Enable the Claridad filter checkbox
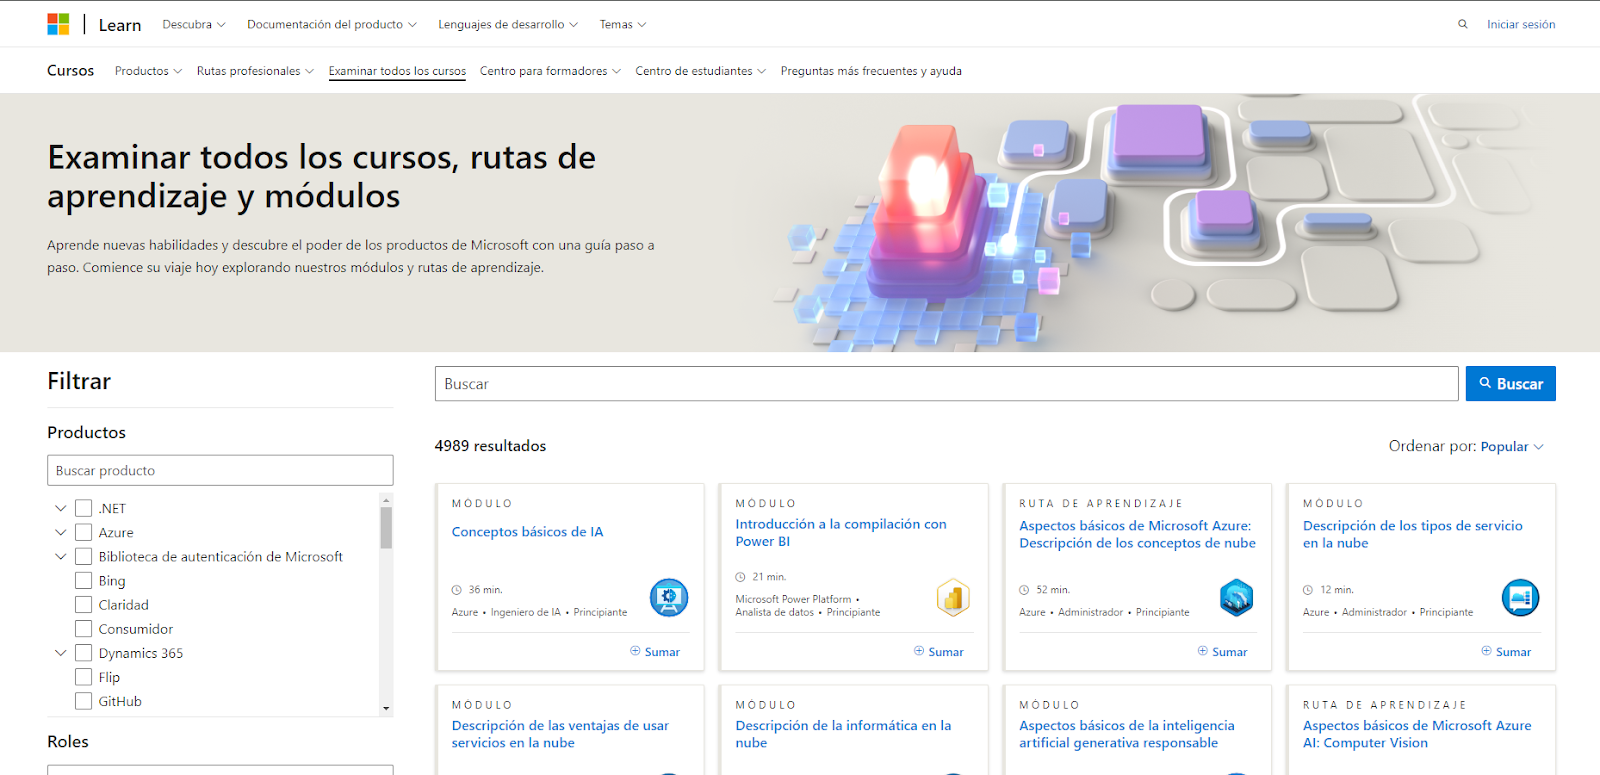Image resolution: width=1600 pixels, height=775 pixels. [84, 605]
